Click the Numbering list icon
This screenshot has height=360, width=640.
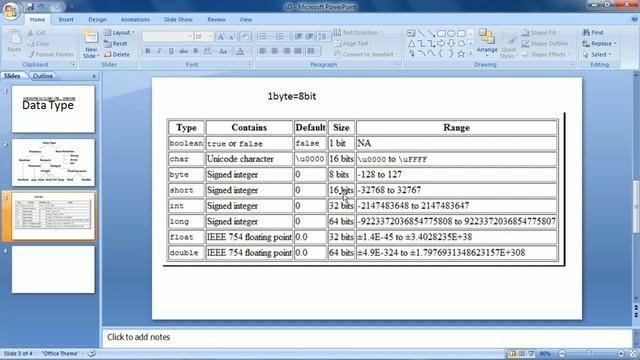coord(281,37)
